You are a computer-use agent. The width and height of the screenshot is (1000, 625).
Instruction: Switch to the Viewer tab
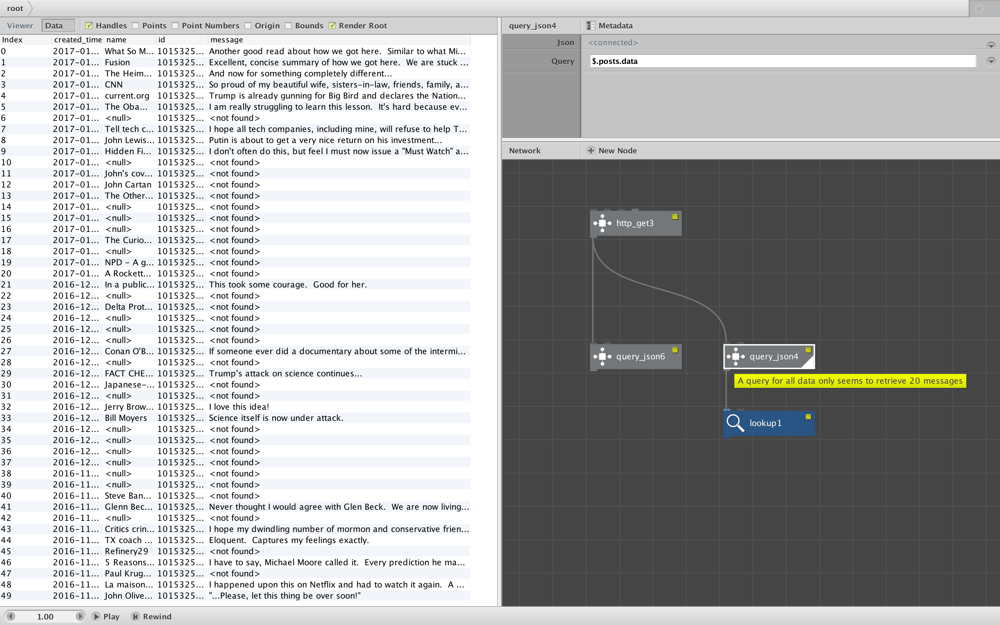tap(20, 26)
